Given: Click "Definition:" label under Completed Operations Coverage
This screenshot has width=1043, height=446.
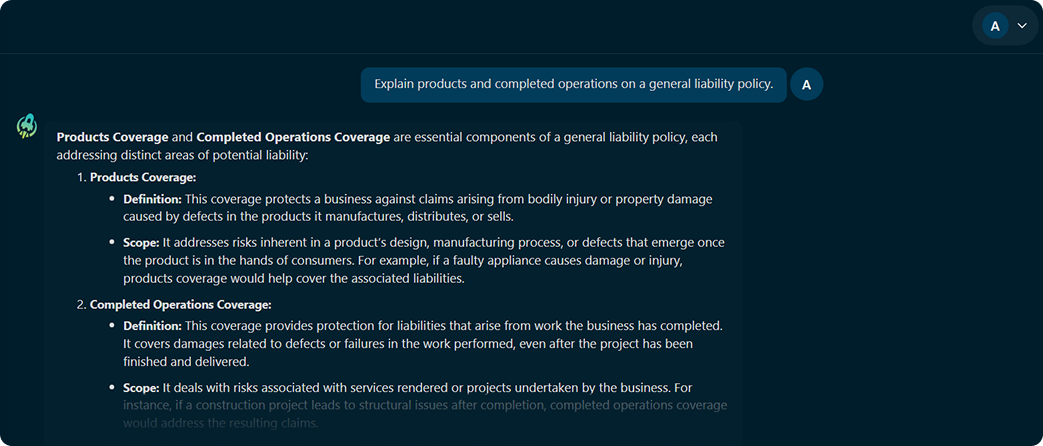Looking at the screenshot, I should (x=152, y=326).
